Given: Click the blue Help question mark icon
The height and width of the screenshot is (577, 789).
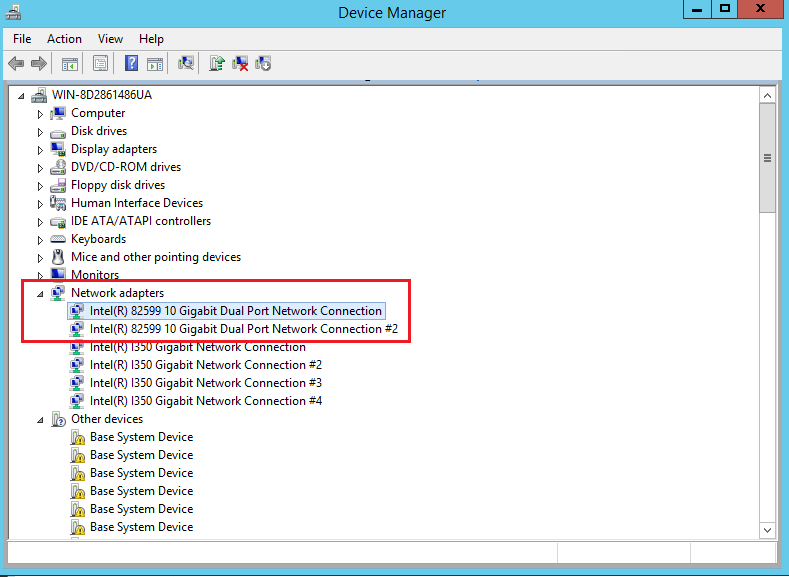Looking at the screenshot, I should point(131,63).
